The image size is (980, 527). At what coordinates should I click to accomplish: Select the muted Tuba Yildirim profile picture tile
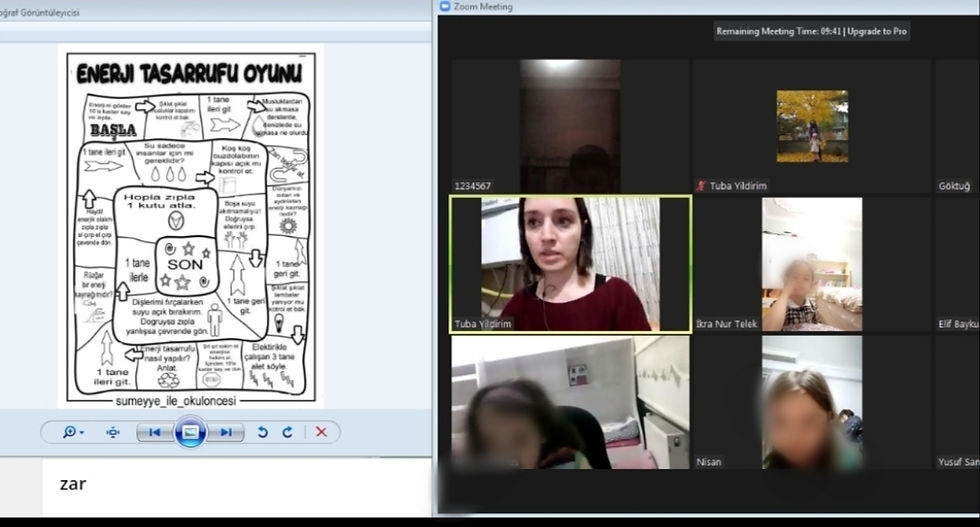point(812,126)
